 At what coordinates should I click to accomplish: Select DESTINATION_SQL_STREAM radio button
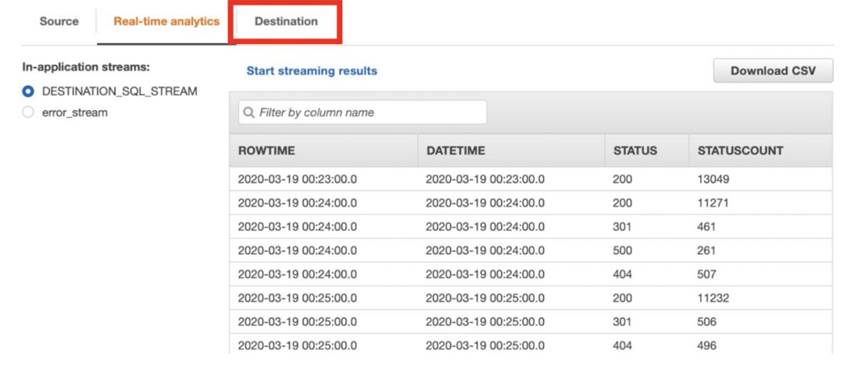click(28, 91)
